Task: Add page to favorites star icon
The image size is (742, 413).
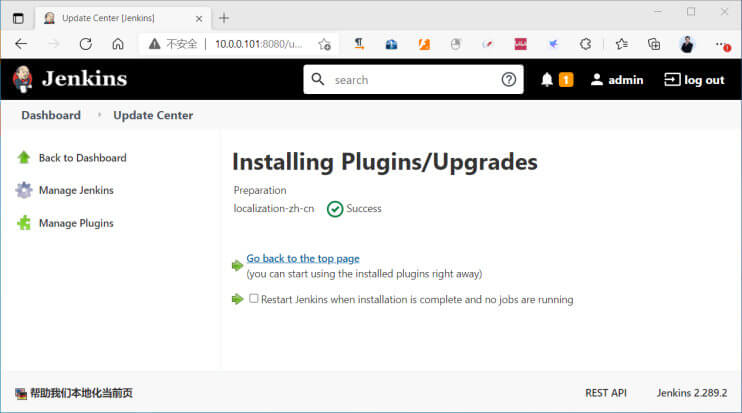Action: (x=325, y=44)
